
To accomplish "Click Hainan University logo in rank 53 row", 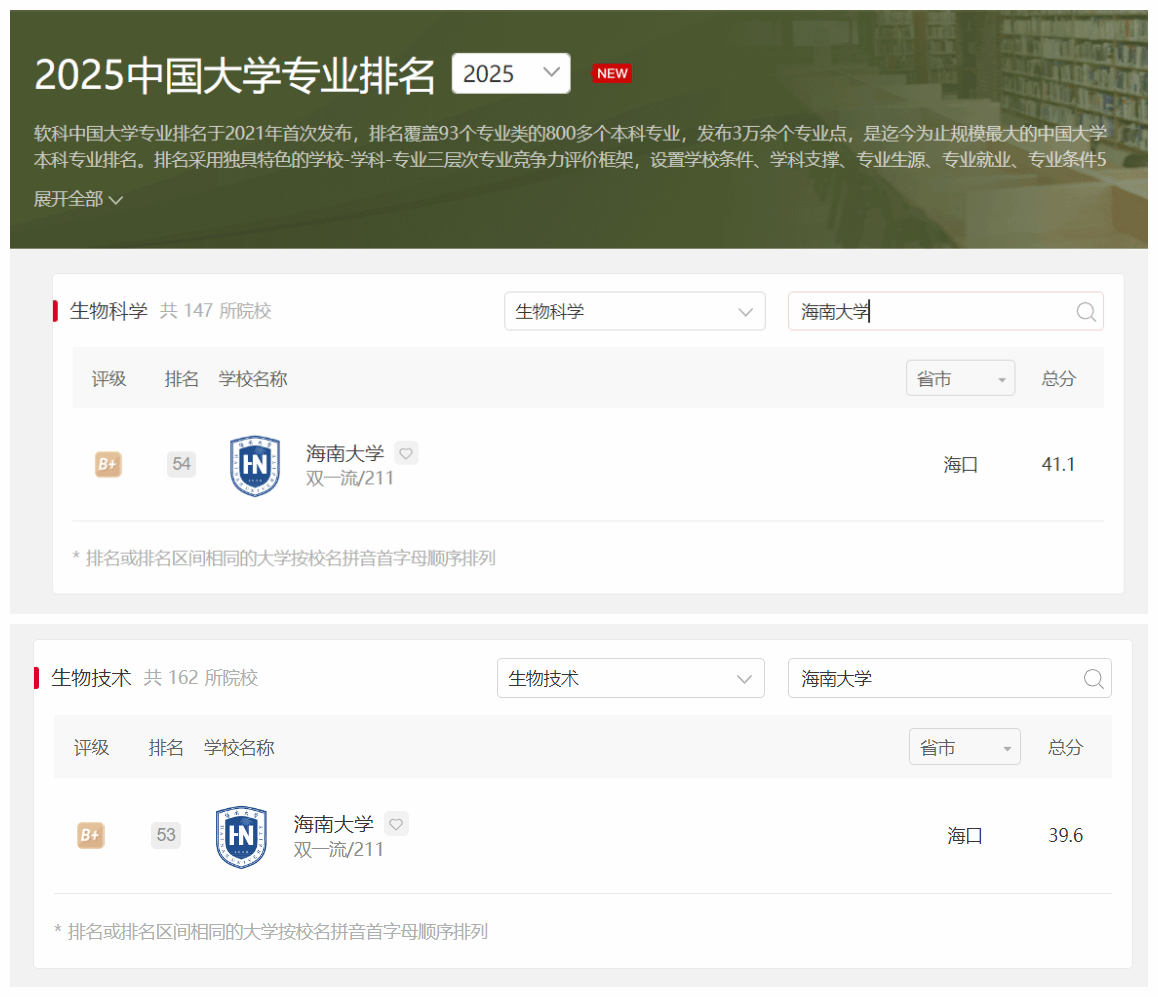I will (241, 837).
